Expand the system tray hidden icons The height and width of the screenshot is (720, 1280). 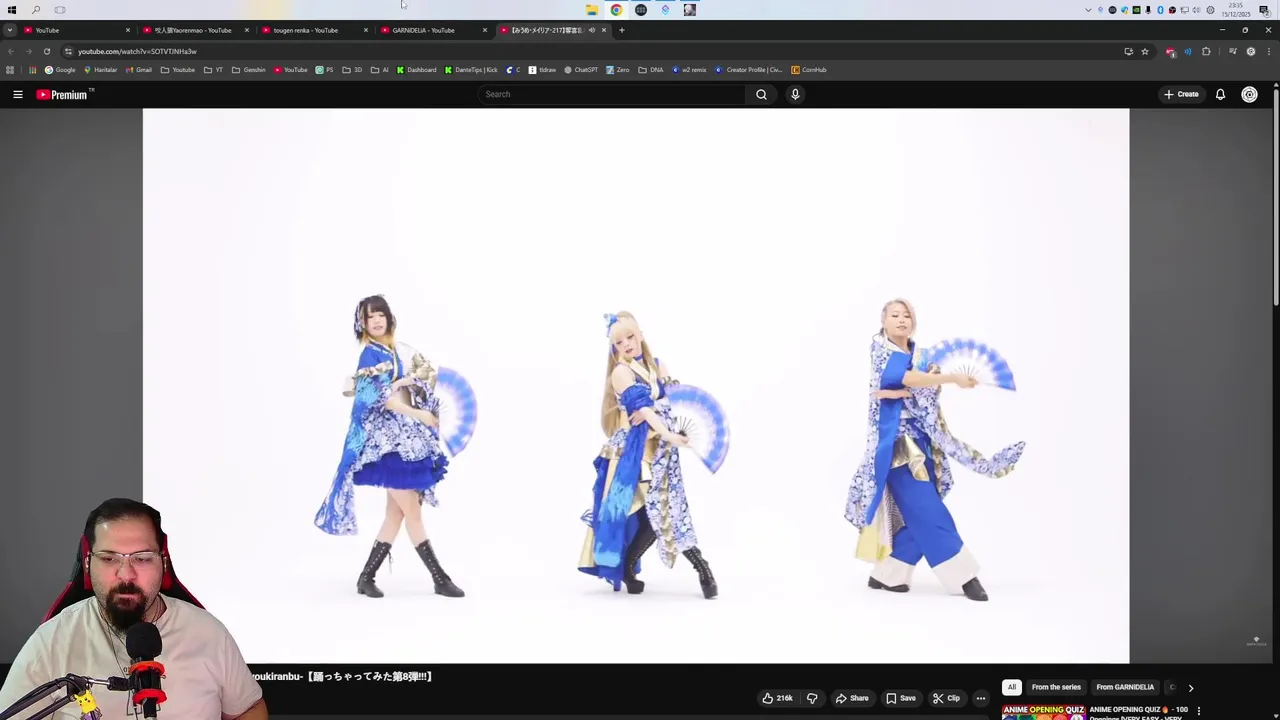pos(1088,10)
